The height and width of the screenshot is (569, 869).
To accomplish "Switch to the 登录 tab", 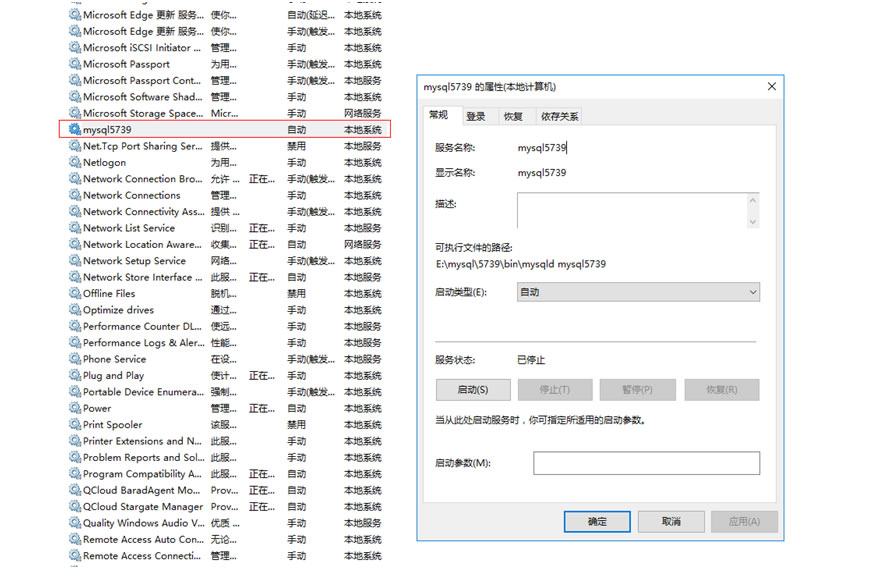I will click(476, 117).
